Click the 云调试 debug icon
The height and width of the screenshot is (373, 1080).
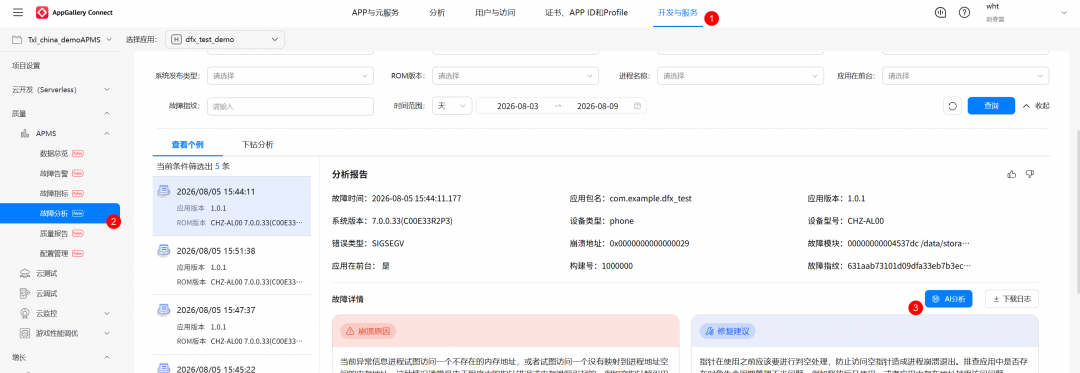tap(25, 293)
